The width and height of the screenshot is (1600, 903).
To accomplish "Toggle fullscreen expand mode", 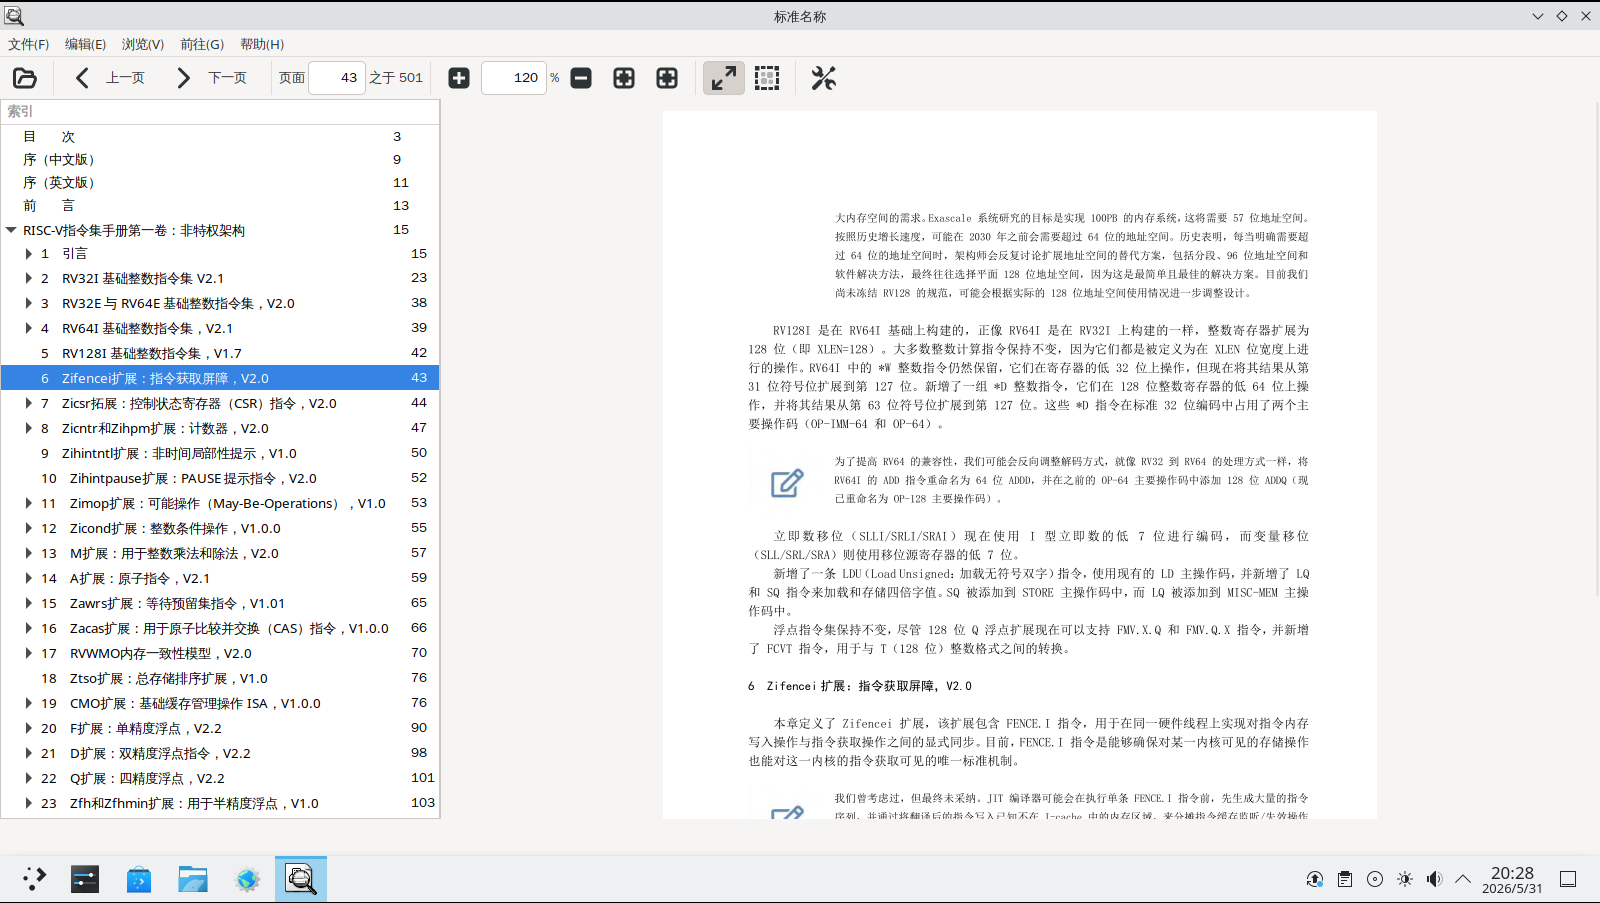I will tap(724, 78).
